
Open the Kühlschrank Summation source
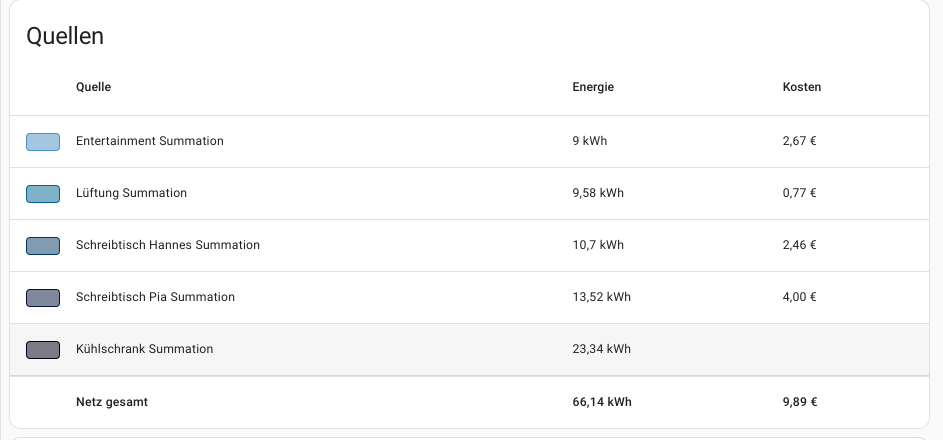[144, 350]
